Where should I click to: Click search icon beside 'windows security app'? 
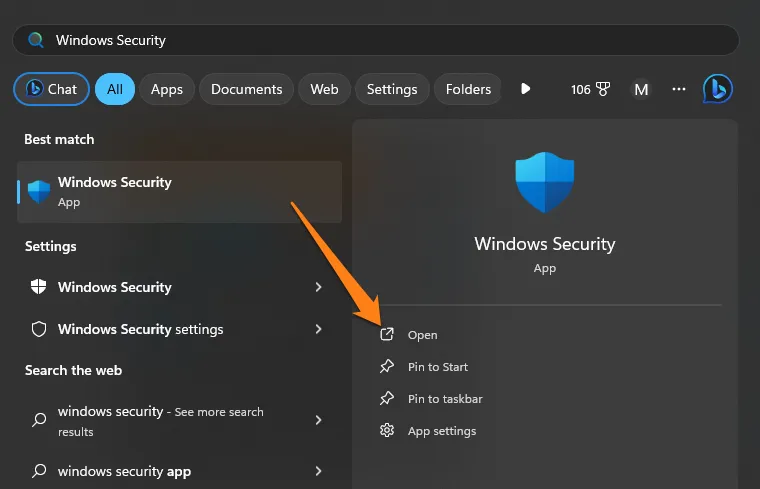39,471
